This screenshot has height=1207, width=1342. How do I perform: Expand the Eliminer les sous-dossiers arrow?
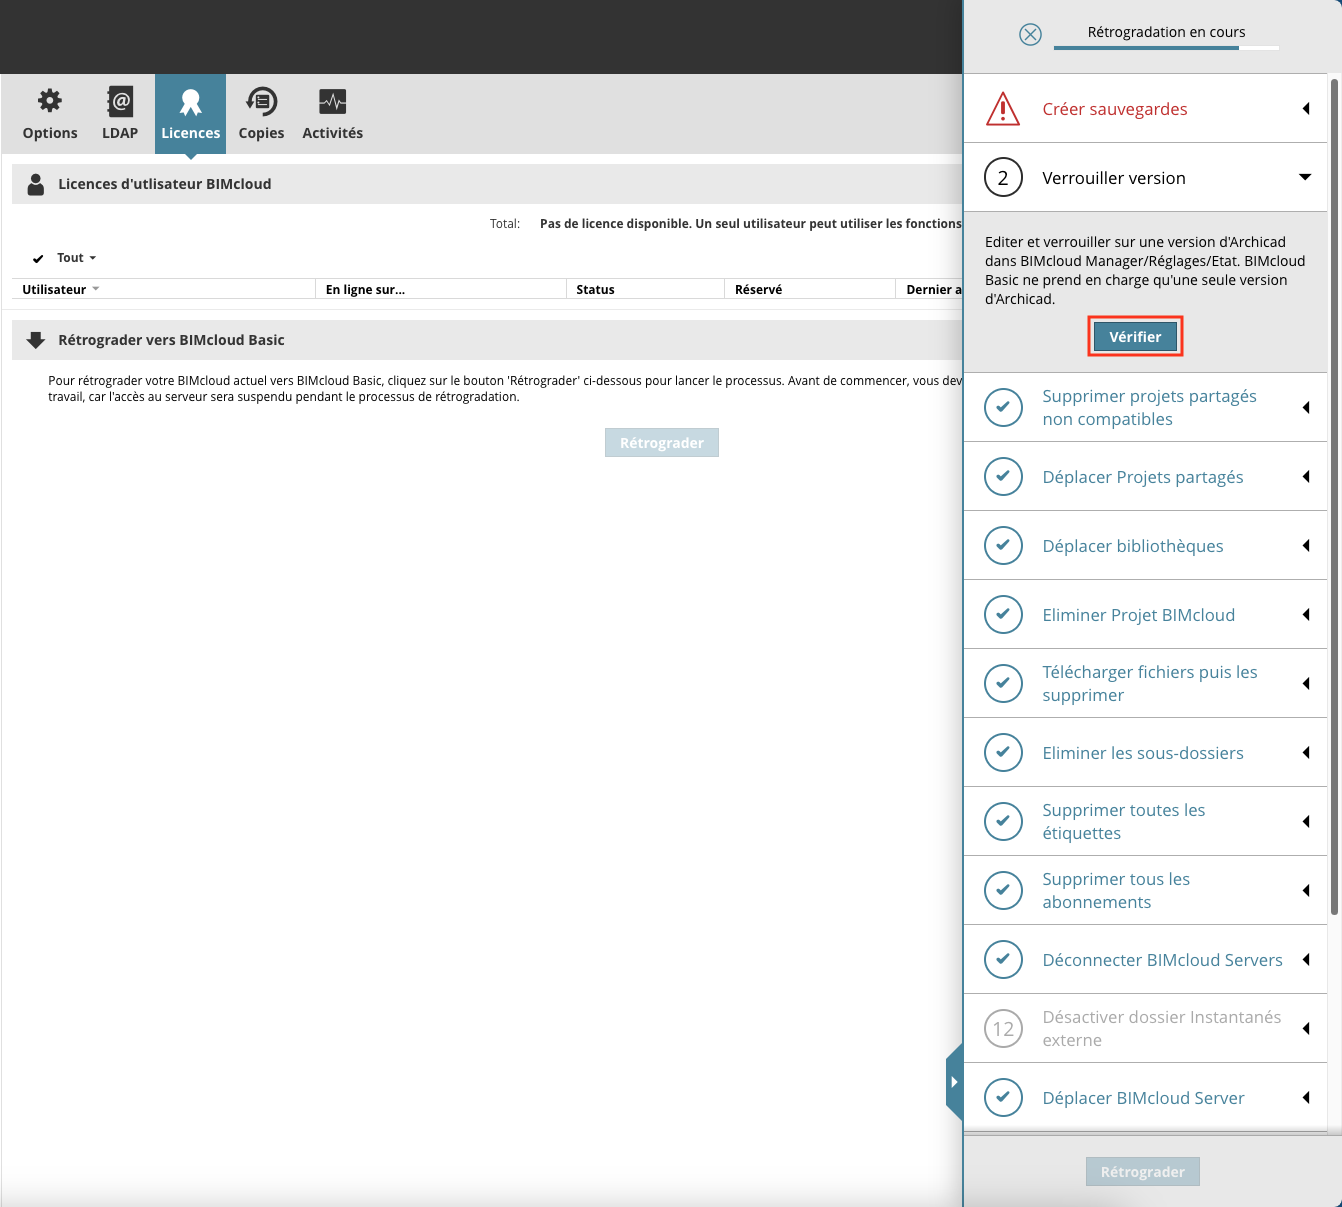point(1306,752)
